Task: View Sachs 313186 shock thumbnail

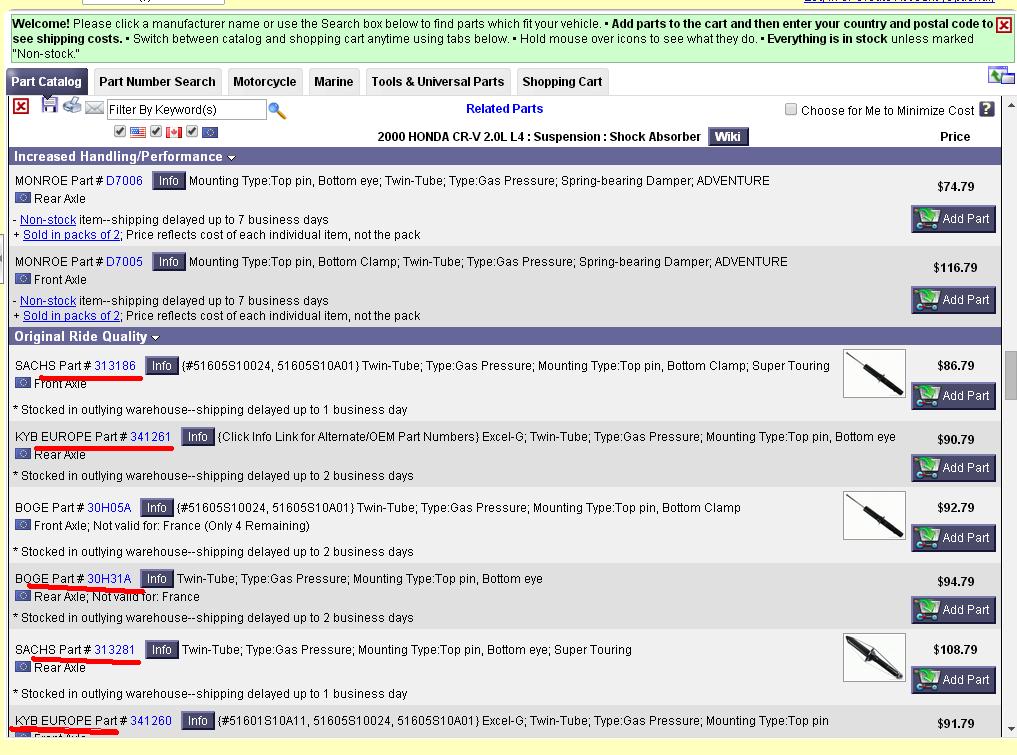Action: (874, 374)
